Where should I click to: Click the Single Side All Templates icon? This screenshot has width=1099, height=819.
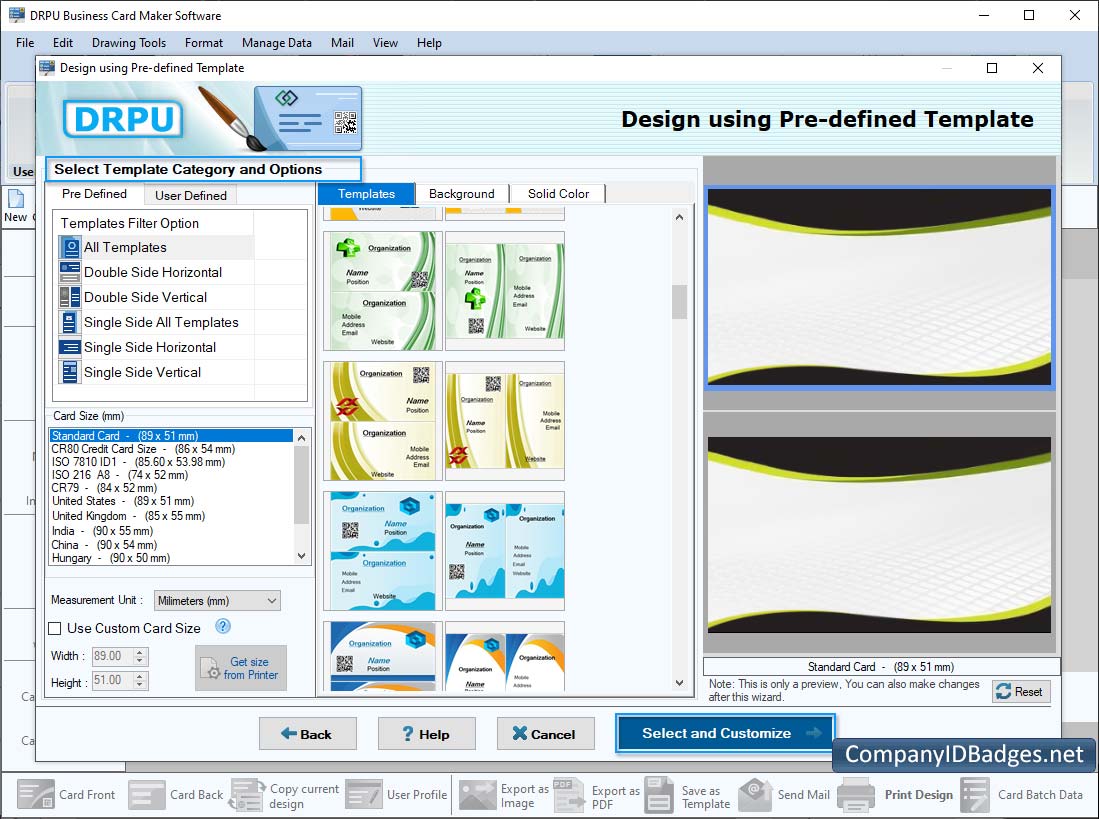click(70, 322)
